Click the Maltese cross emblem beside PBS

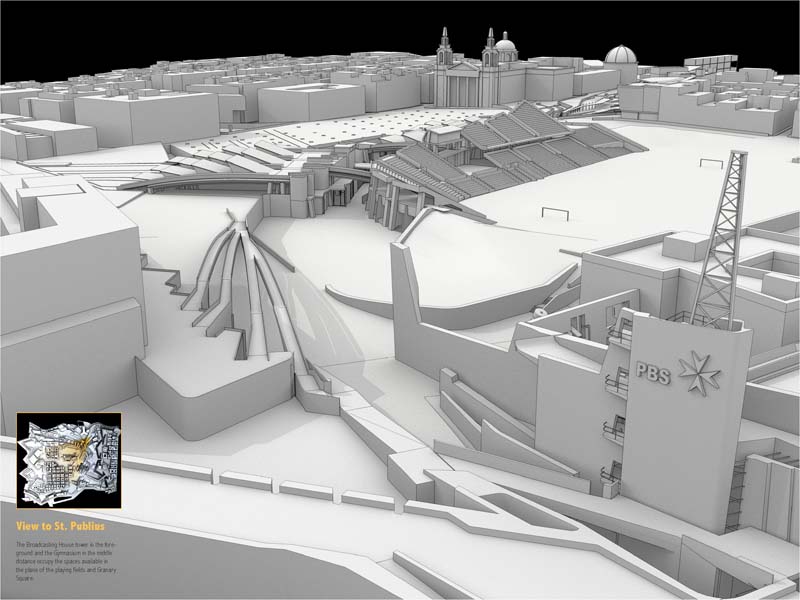point(699,371)
